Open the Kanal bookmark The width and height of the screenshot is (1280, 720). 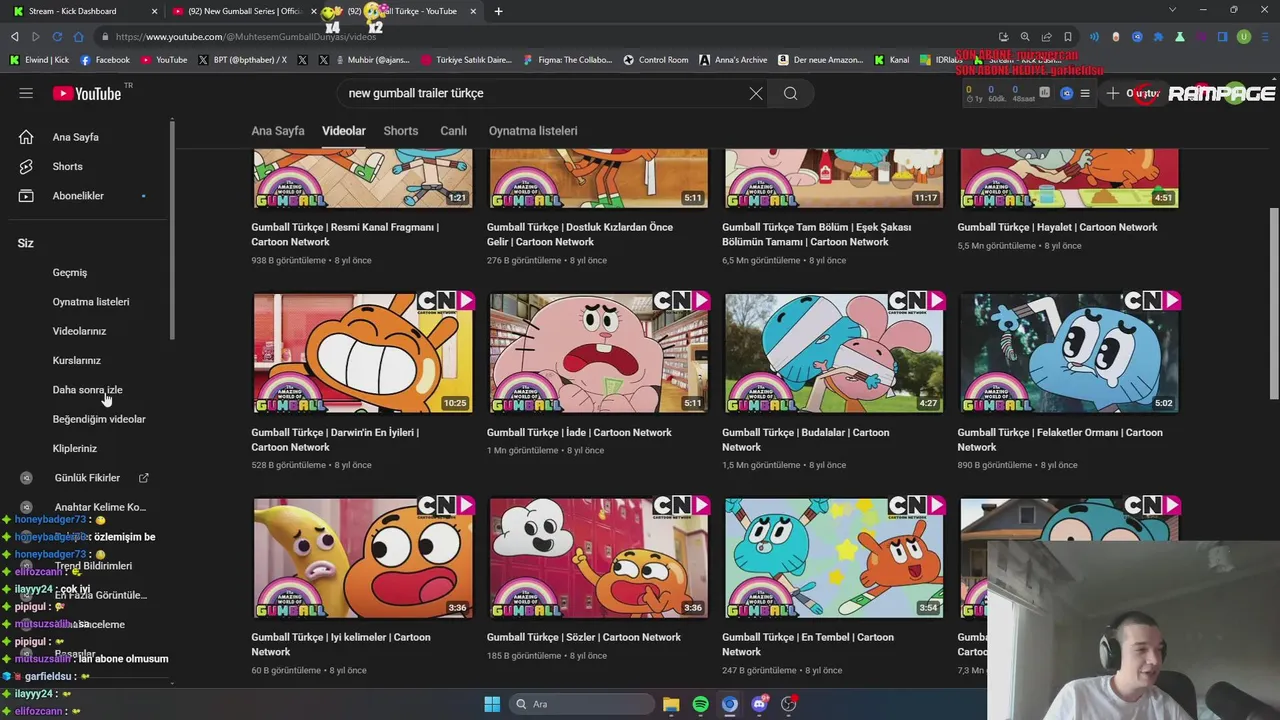[x=892, y=60]
